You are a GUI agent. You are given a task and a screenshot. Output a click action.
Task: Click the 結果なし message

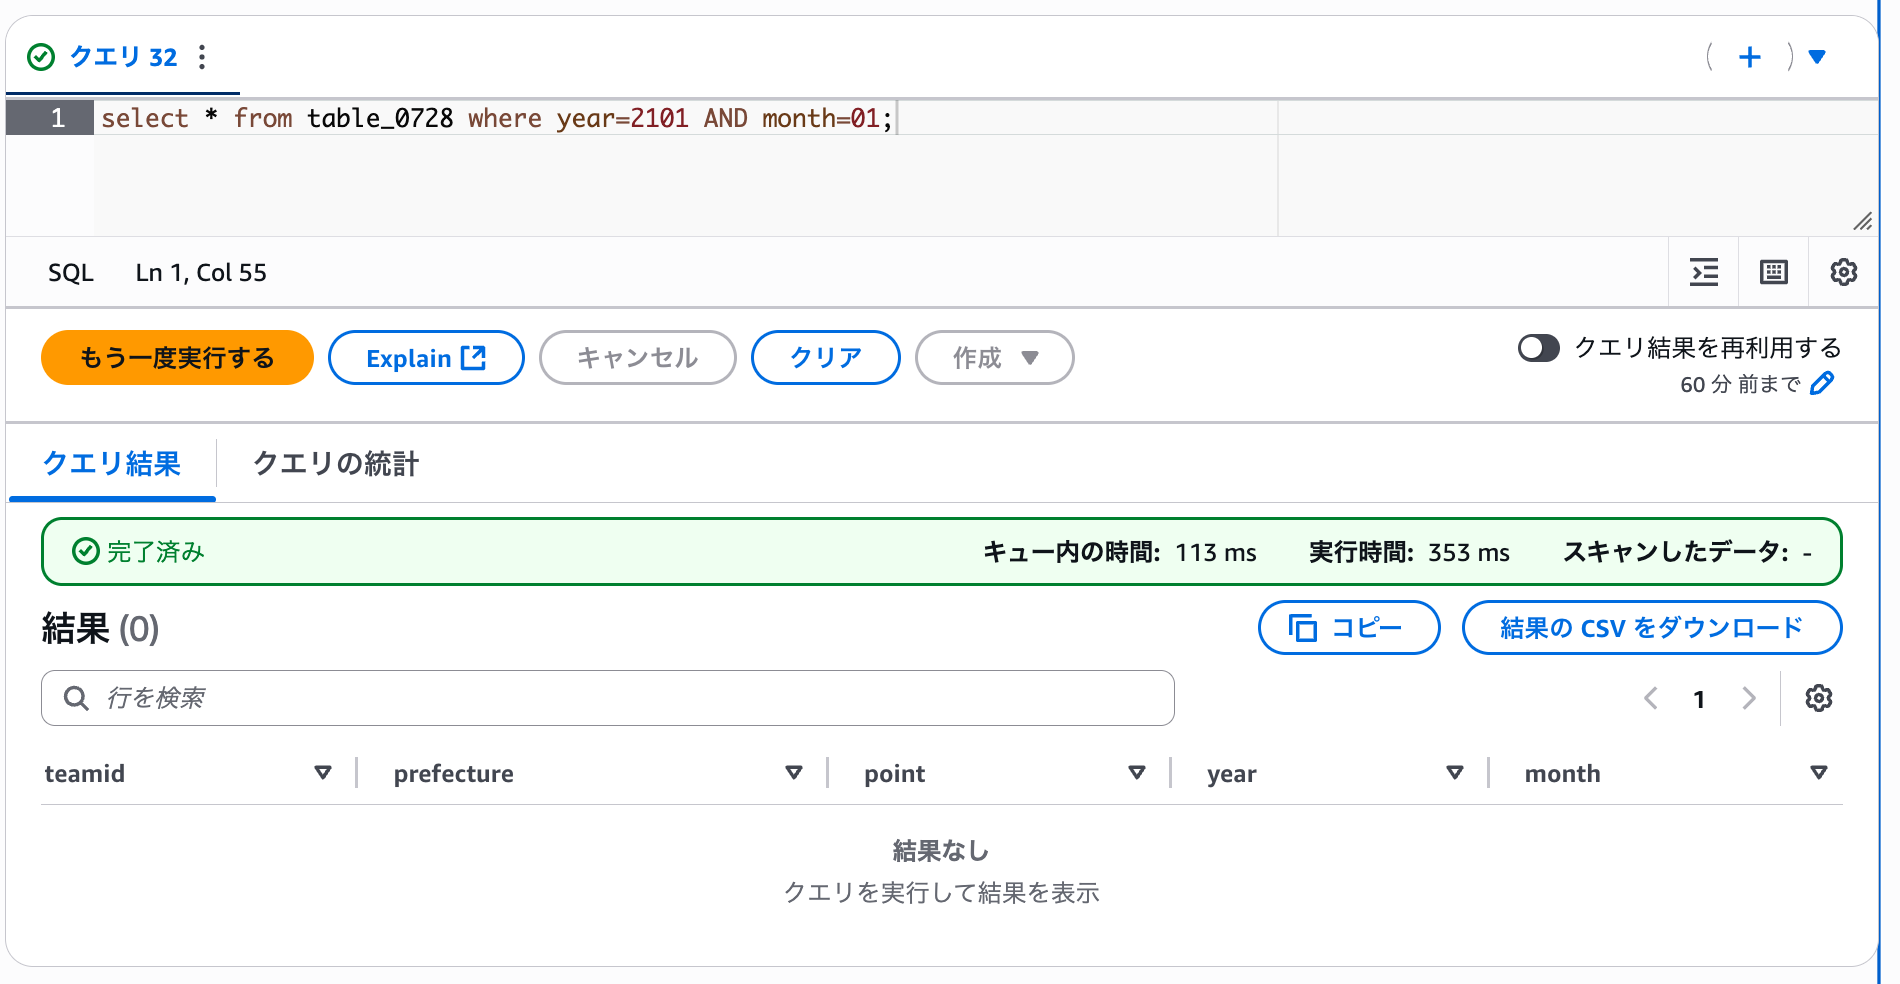(x=941, y=851)
